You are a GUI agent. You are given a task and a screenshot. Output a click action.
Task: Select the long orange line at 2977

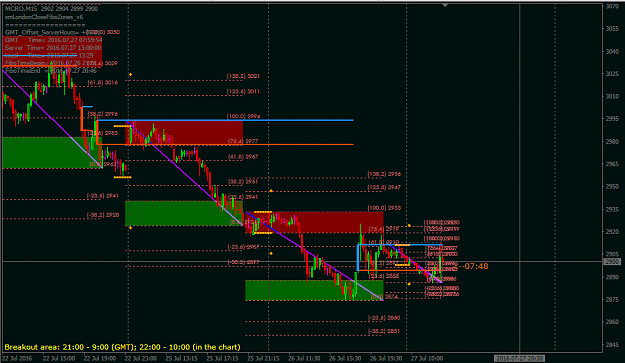[x=226, y=144]
